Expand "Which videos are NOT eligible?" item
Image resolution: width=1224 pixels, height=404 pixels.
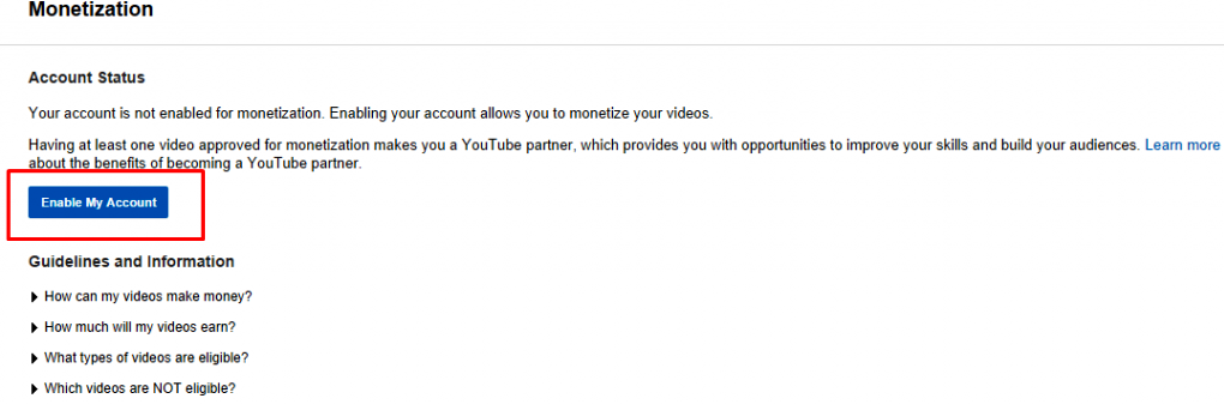point(140,388)
